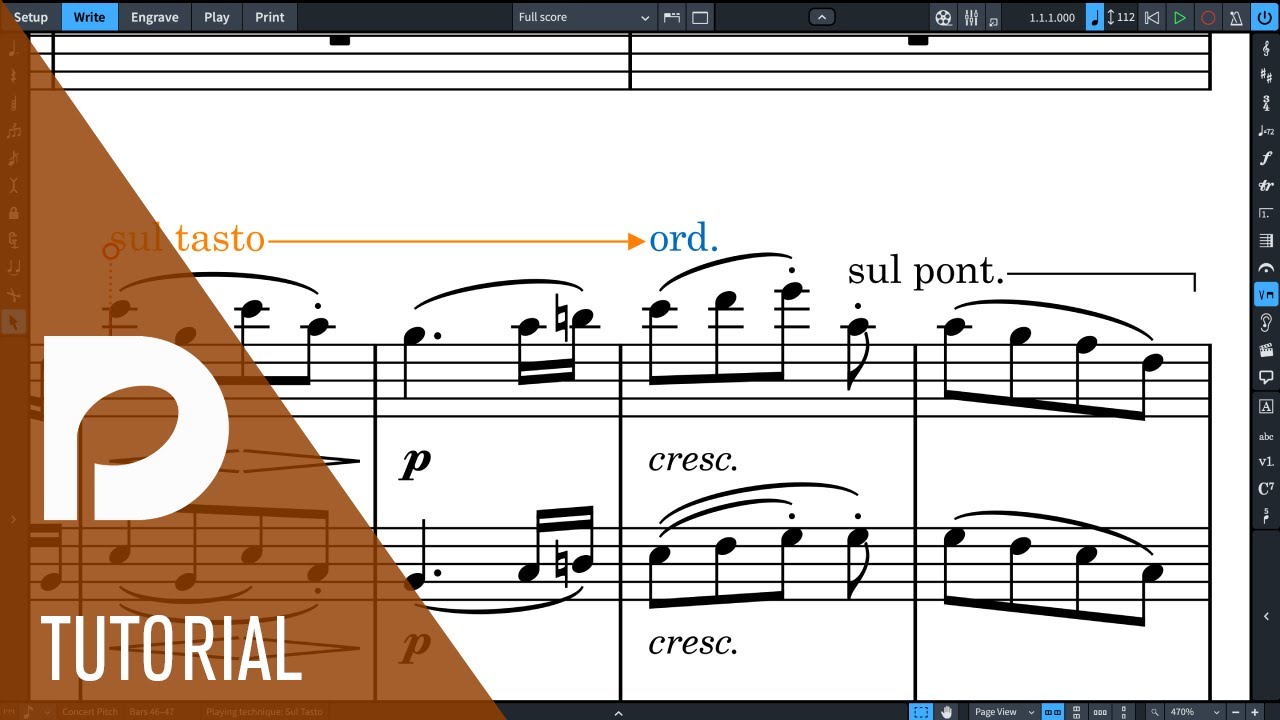This screenshot has width=1280, height=720.
Task: Switch to the Setup mode tab
Action: click(x=30, y=17)
